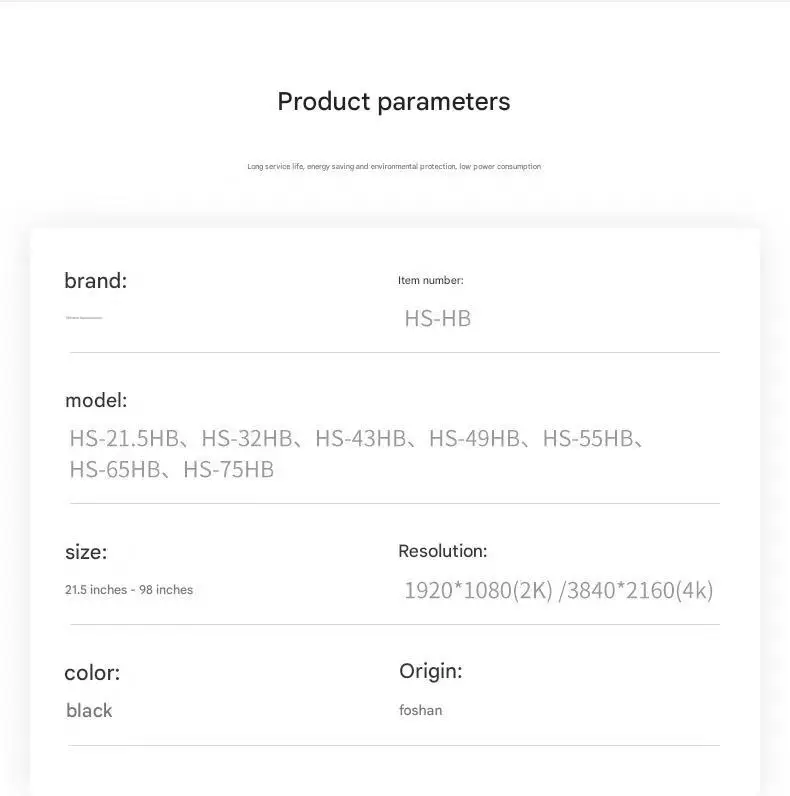Screen dimensions: 790x796
Task: Click model HS-49HB
Action: (475, 438)
